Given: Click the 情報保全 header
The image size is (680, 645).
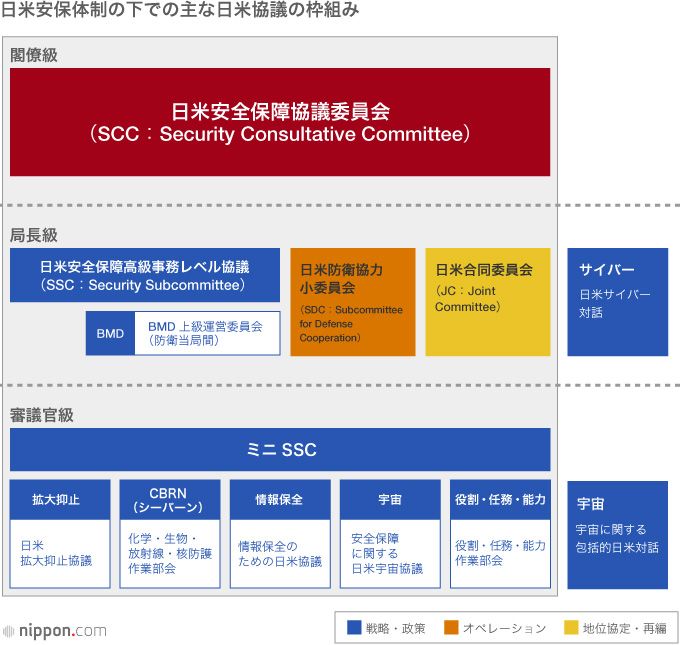Looking at the screenshot, I should [x=279, y=499].
